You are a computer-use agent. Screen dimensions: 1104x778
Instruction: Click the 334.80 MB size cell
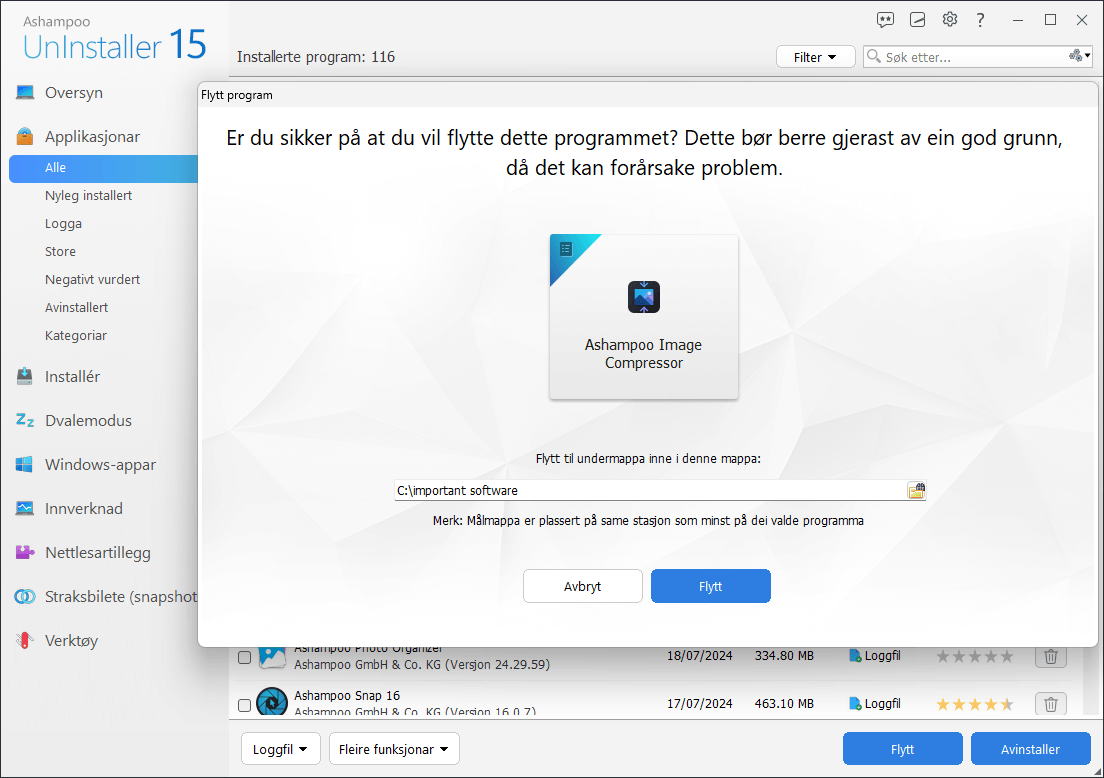coord(784,655)
